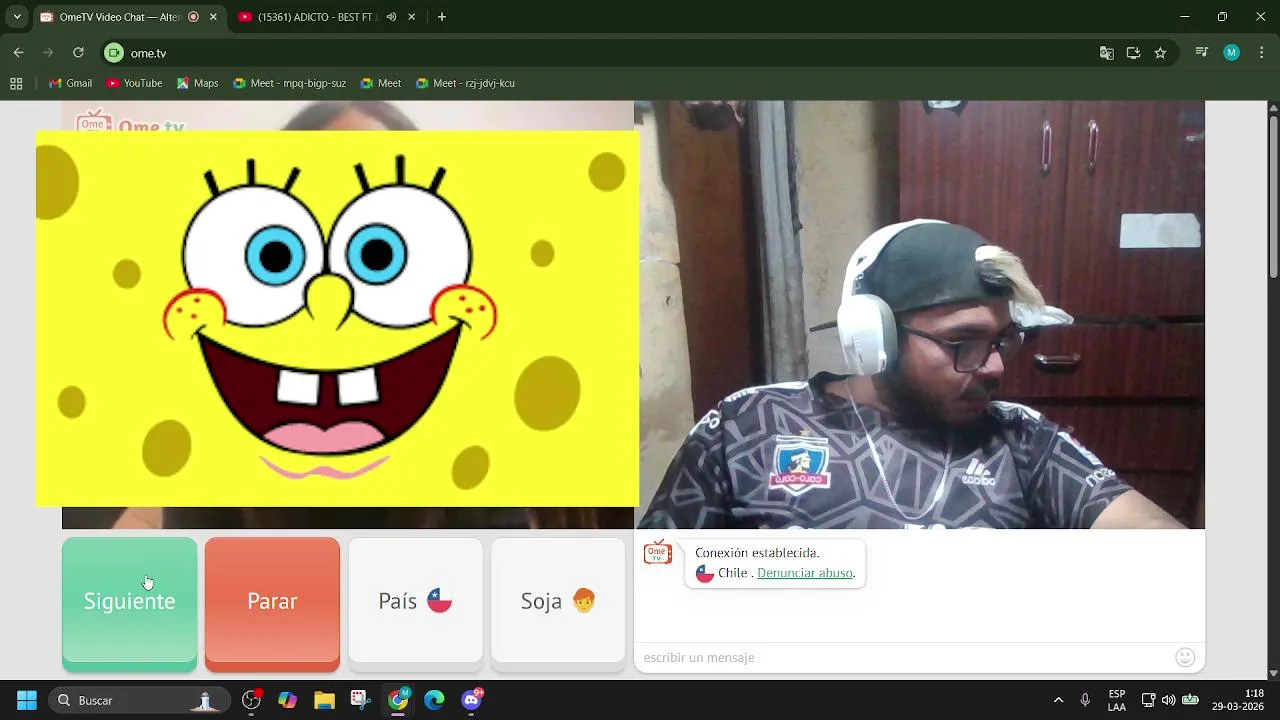Image resolution: width=1280 pixels, height=720 pixels.
Task: Open Discord from the taskbar
Action: pos(471,700)
